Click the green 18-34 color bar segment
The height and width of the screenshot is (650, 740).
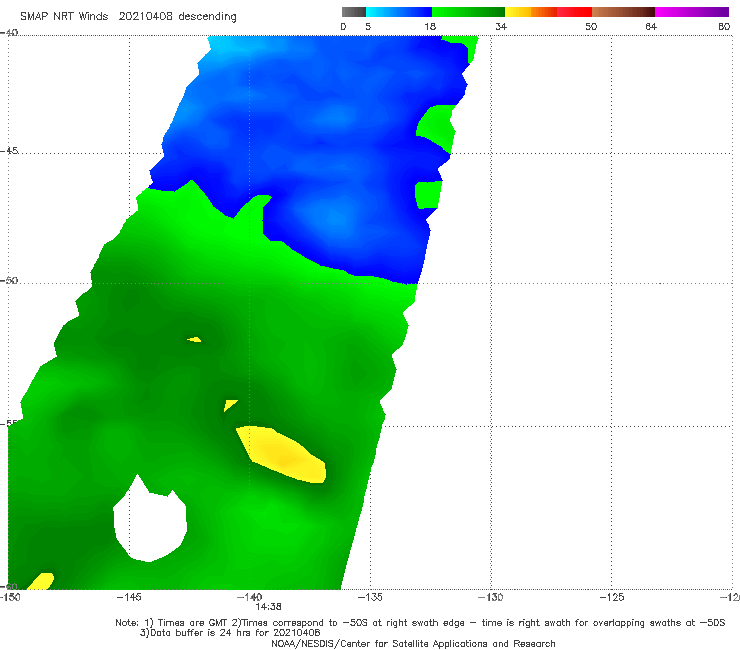tap(468, 12)
